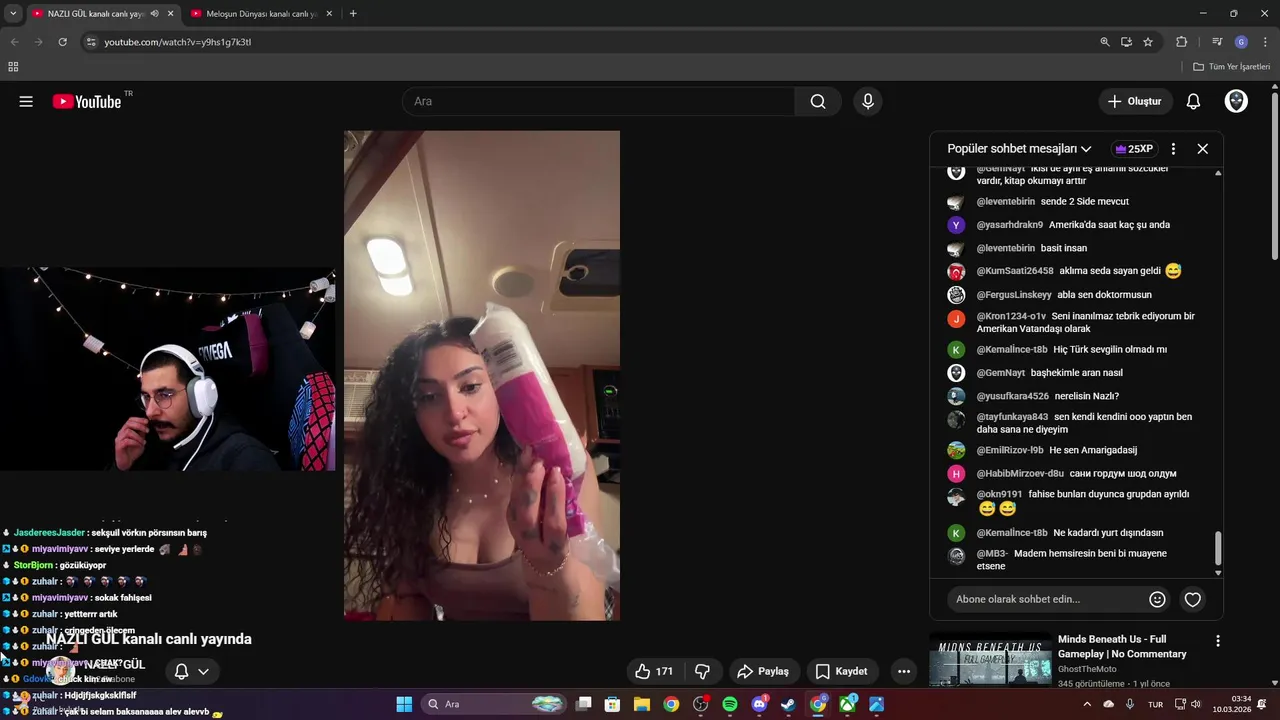Open File Explorer from the taskbar
This screenshot has height=720, width=1280.
[642, 704]
